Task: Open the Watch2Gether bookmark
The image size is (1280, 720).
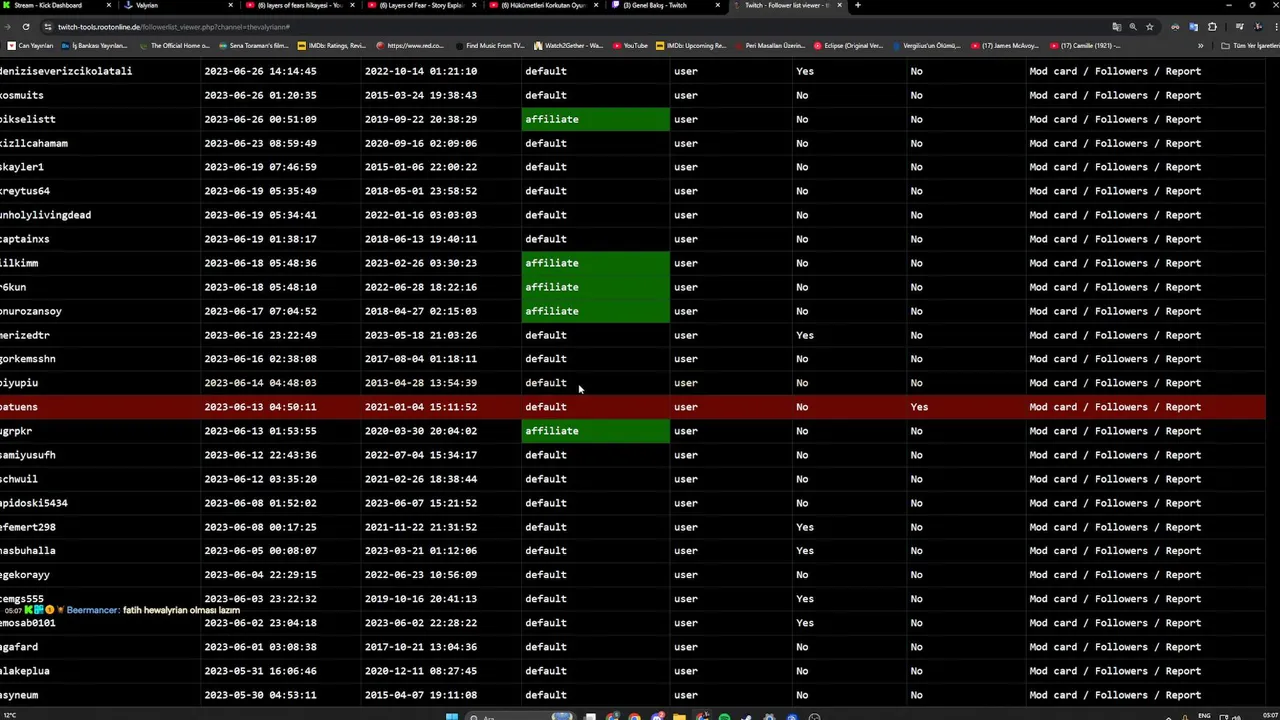Action: tap(569, 46)
